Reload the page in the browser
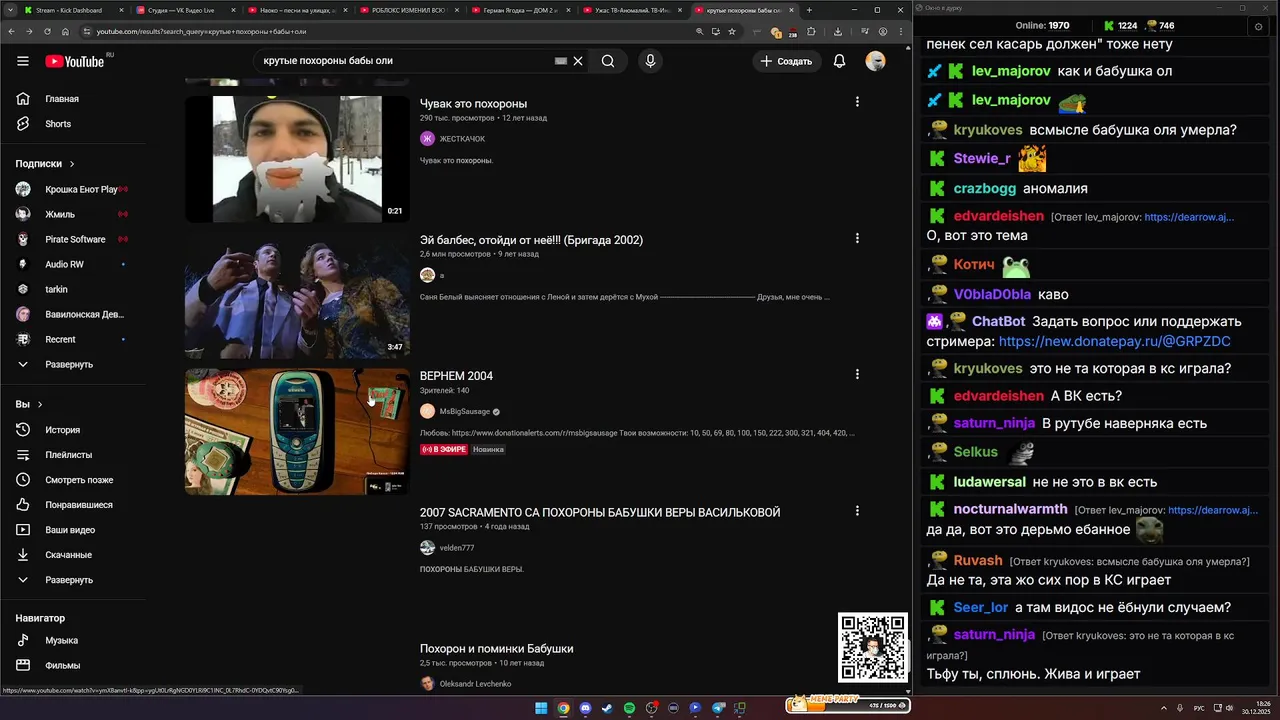The height and width of the screenshot is (720, 1280). point(47,31)
